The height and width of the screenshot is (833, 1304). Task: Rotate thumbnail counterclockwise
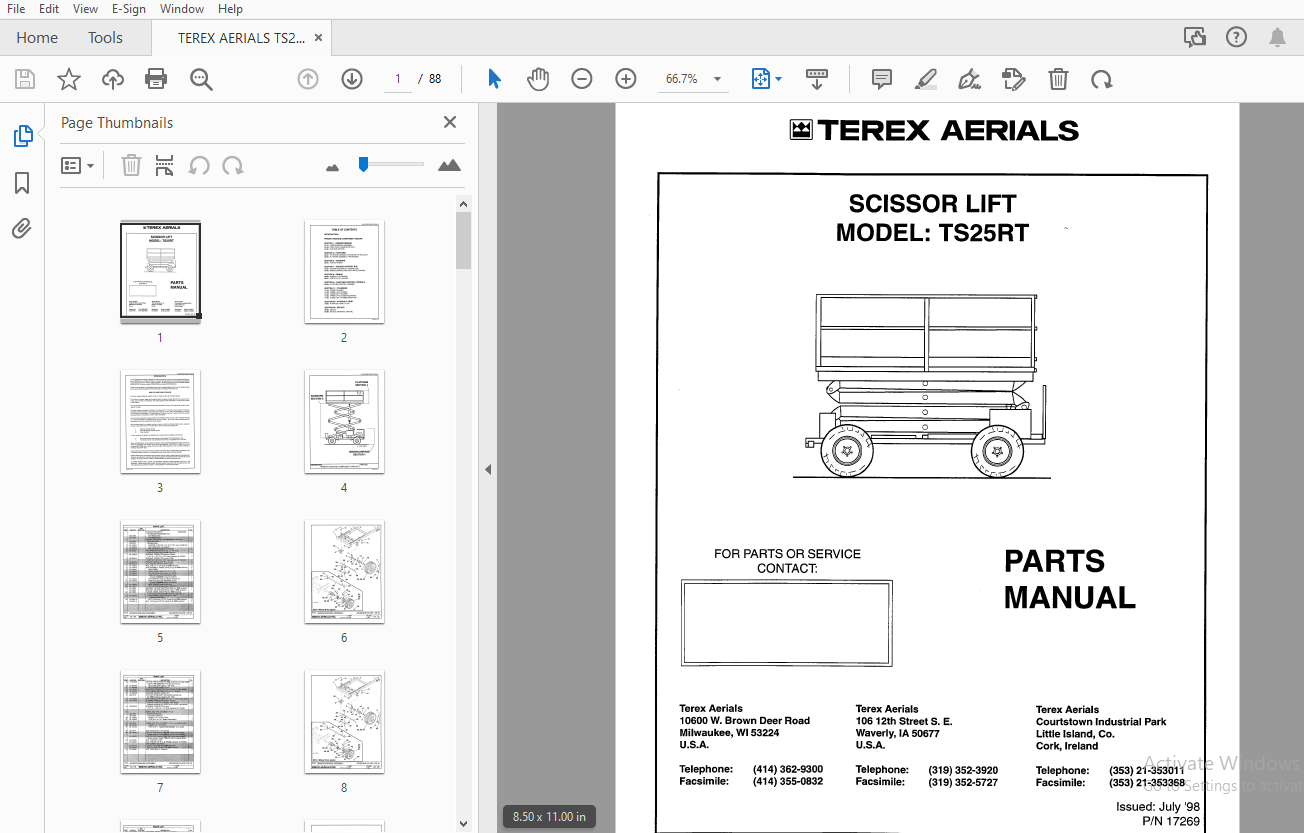coord(199,166)
